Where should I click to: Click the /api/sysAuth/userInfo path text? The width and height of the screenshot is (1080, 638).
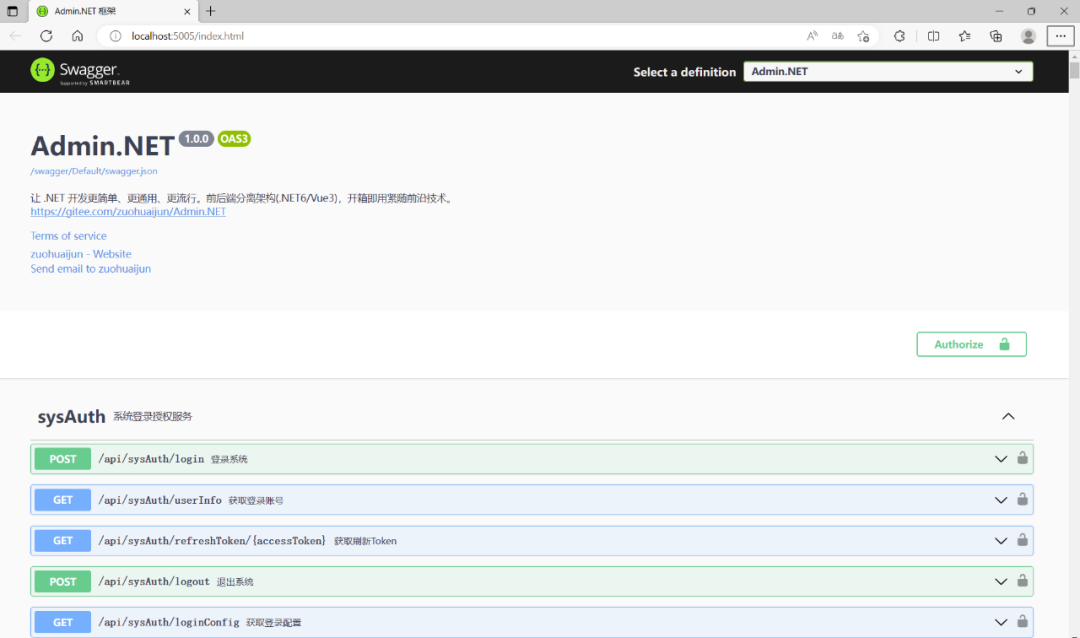[160, 500]
